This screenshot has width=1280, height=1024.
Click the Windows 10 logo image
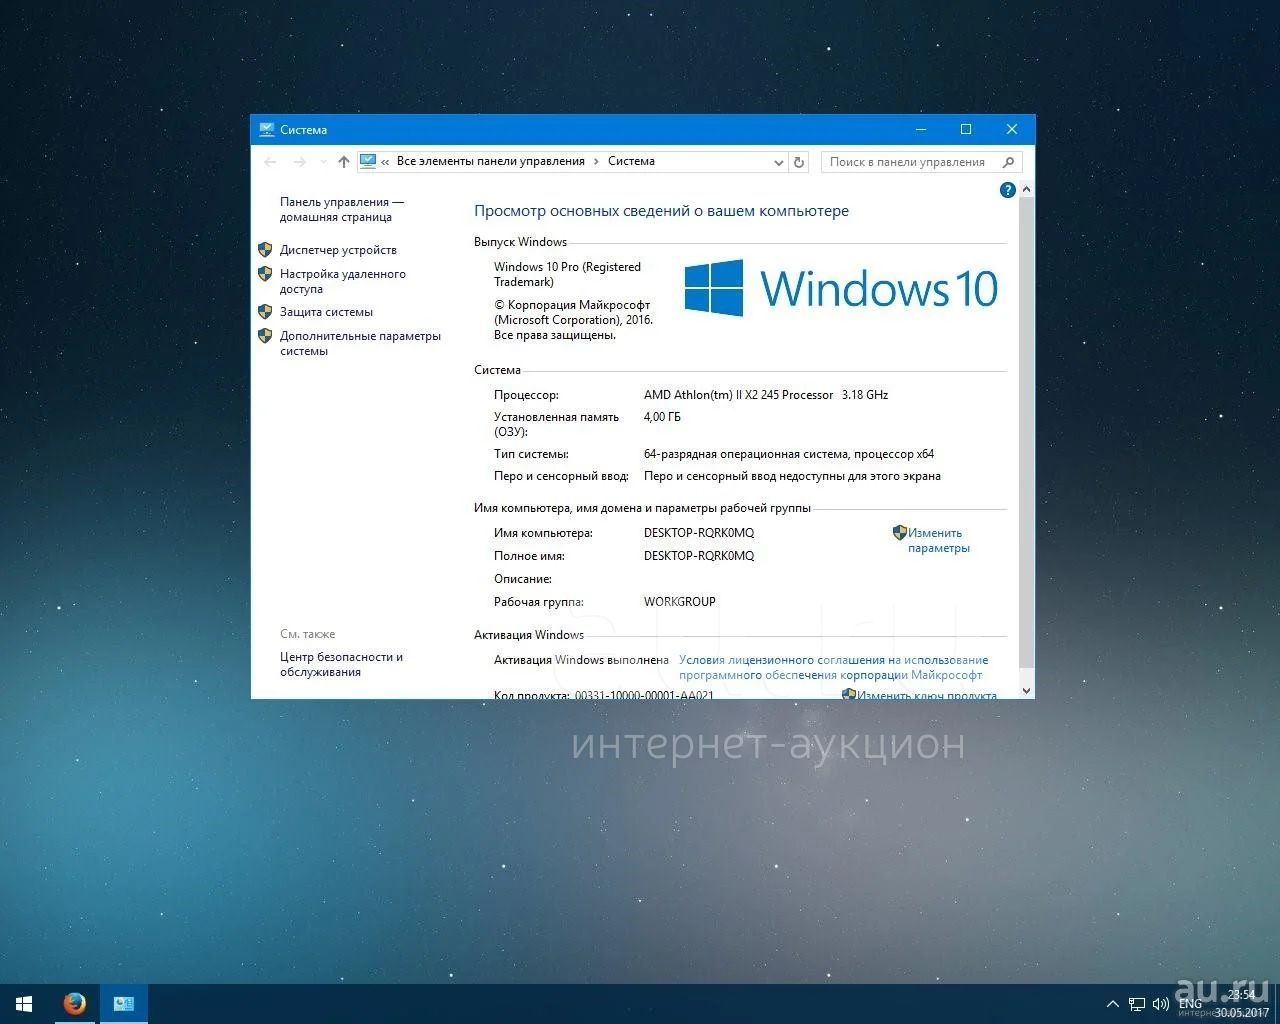841,288
